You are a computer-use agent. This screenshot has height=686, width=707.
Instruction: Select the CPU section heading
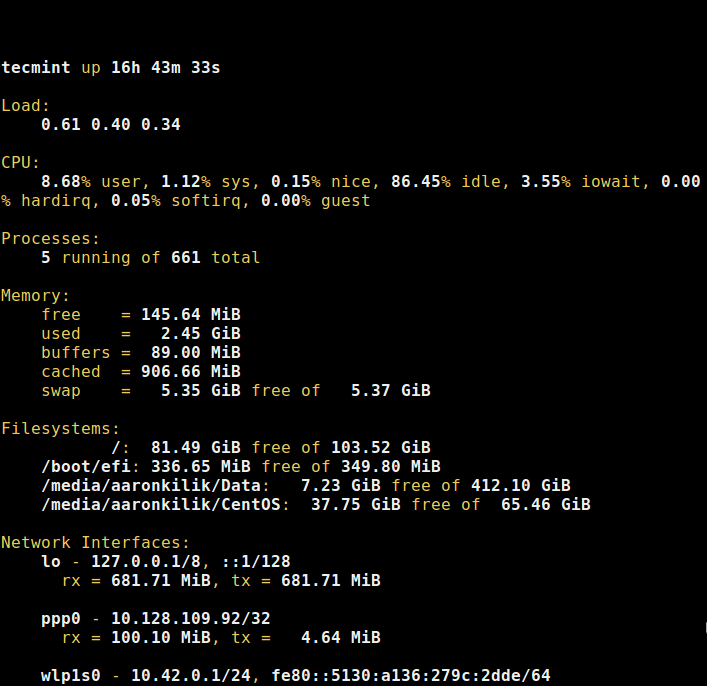(21, 163)
